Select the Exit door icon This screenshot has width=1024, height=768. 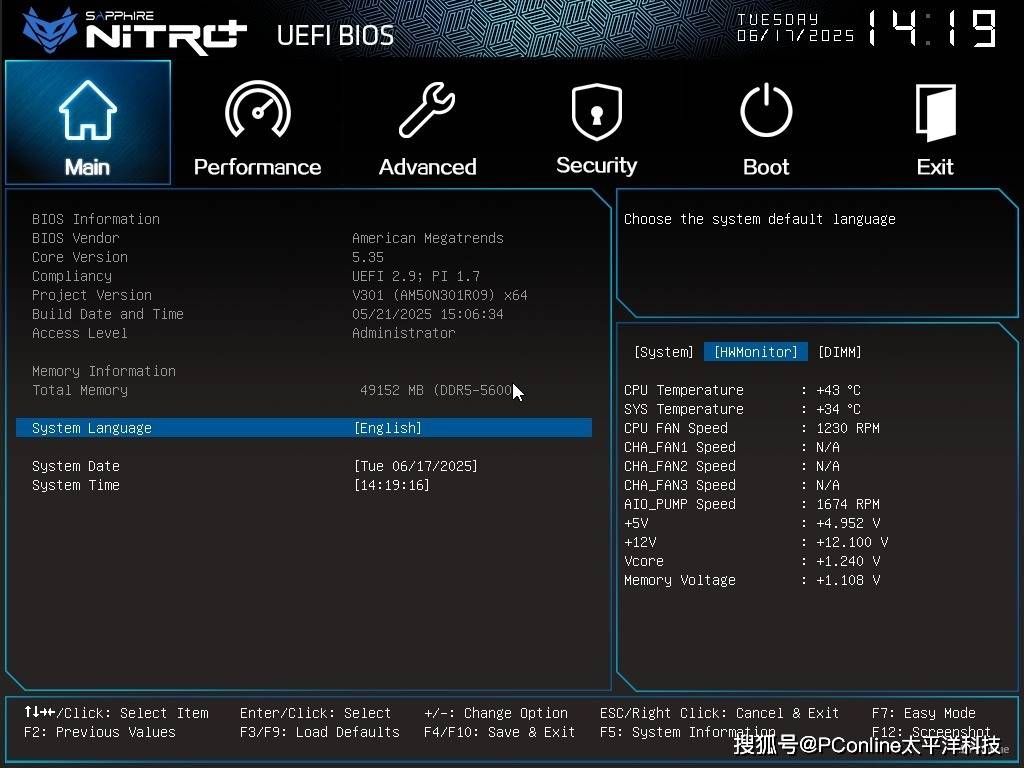point(935,111)
